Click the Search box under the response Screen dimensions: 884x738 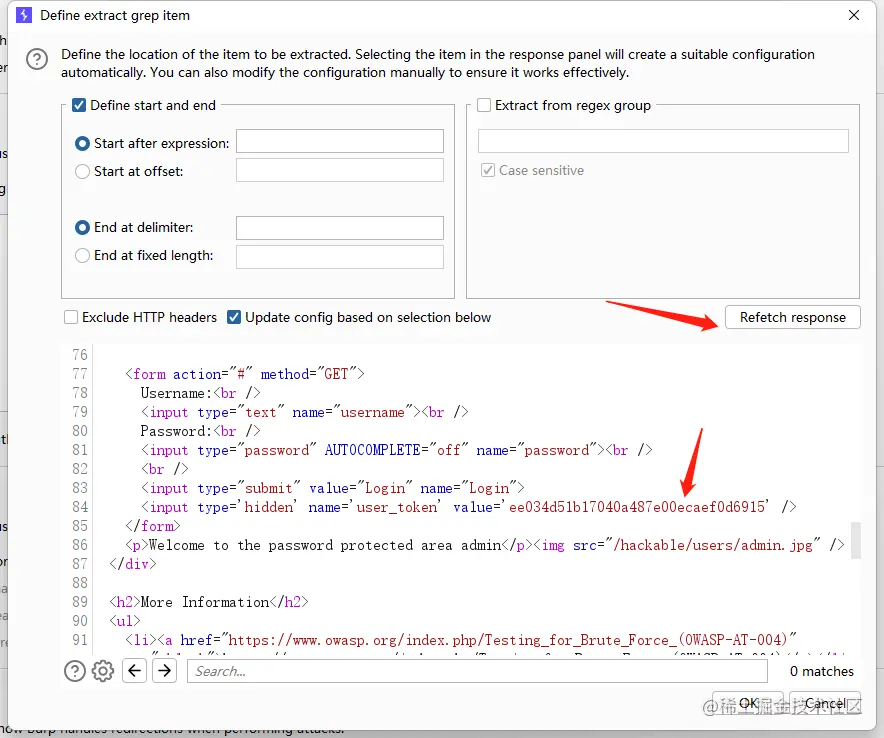(477, 671)
